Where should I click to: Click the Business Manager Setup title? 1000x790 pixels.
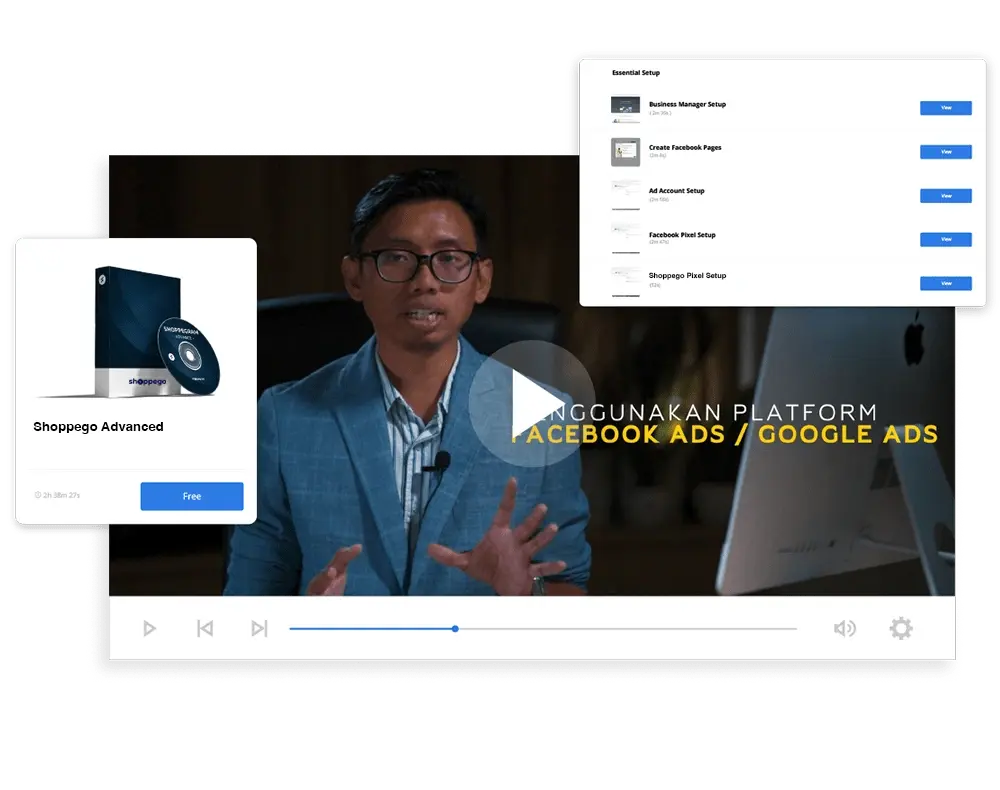click(688, 104)
